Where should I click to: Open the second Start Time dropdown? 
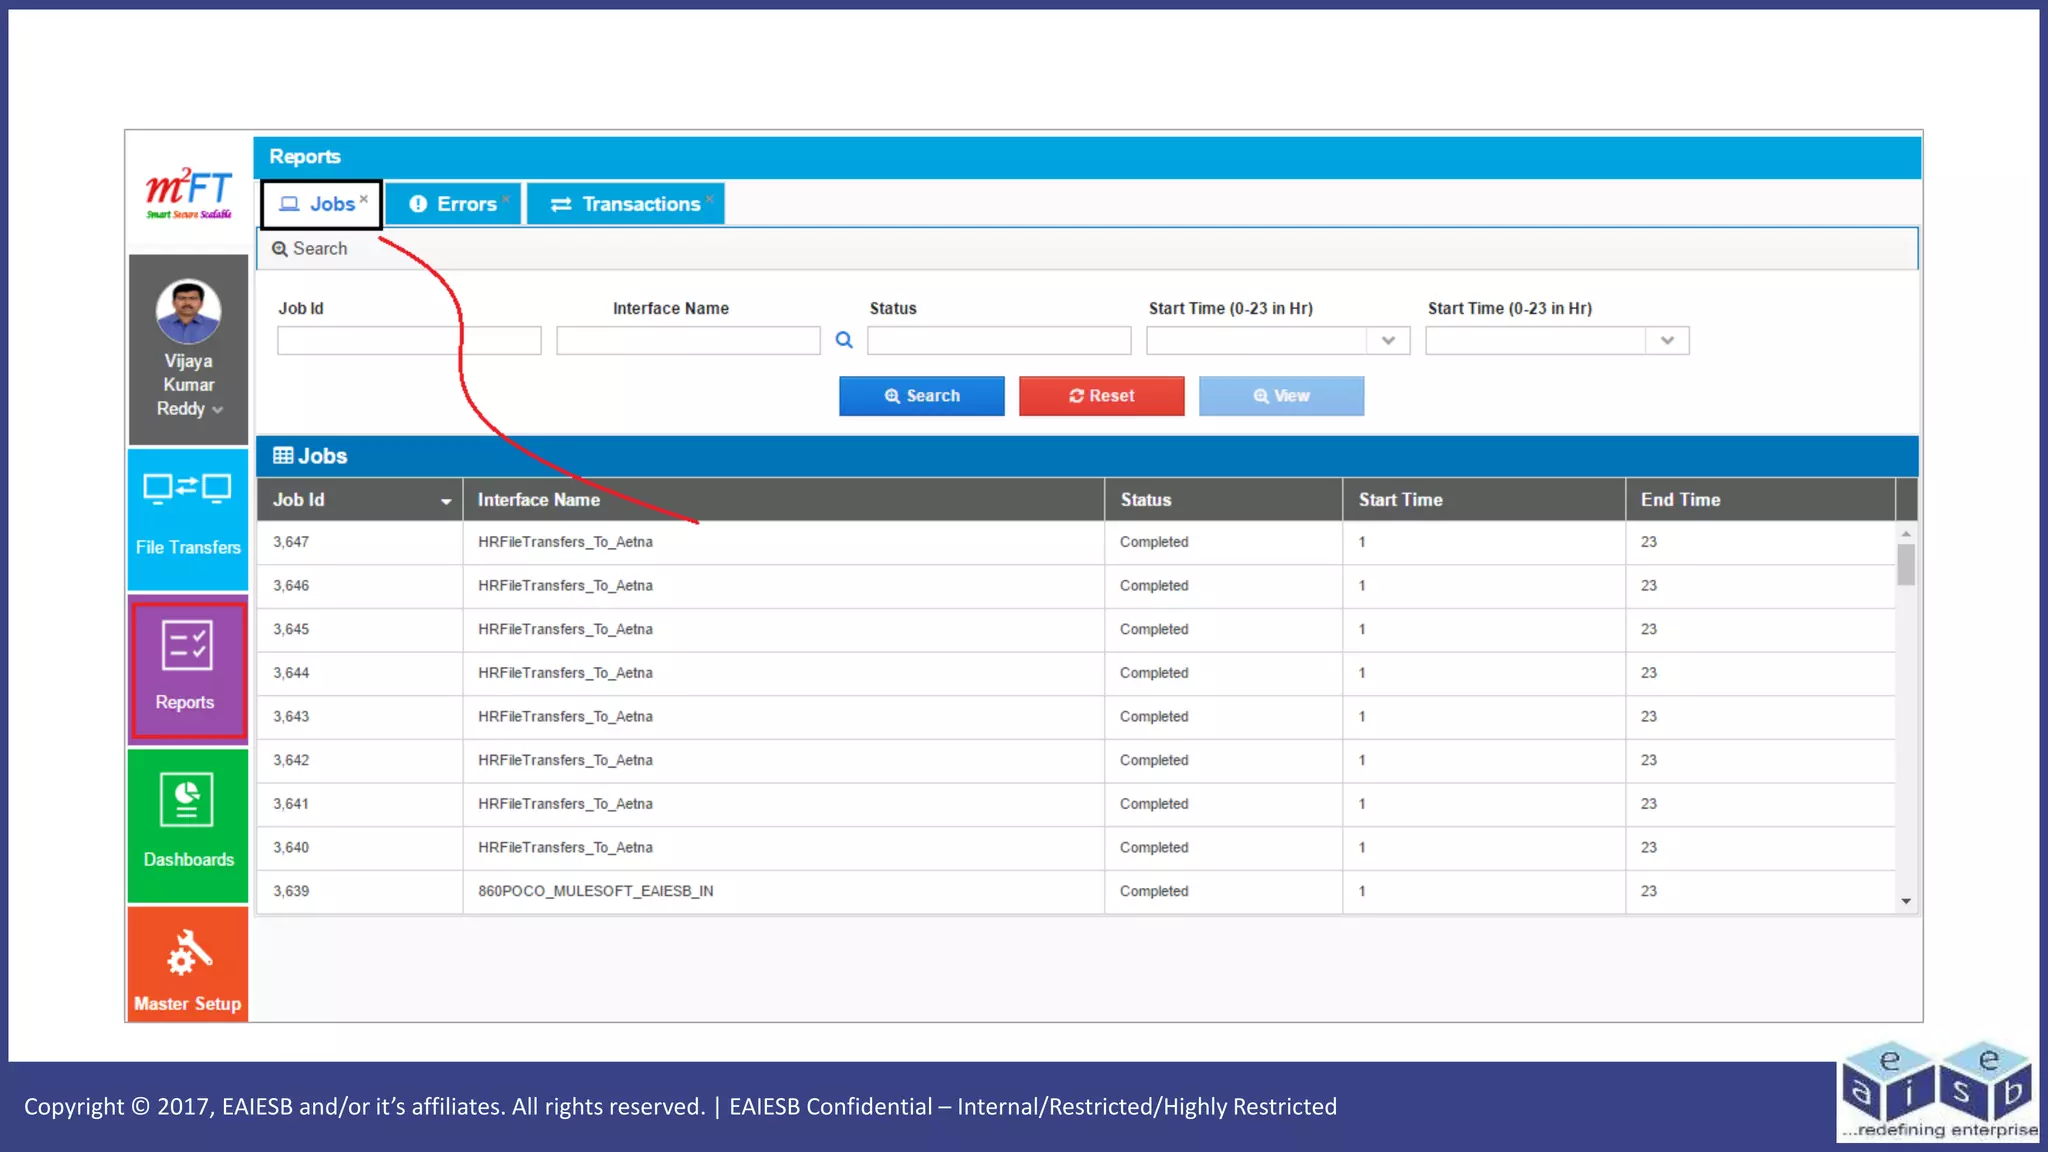coord(1667,341)
